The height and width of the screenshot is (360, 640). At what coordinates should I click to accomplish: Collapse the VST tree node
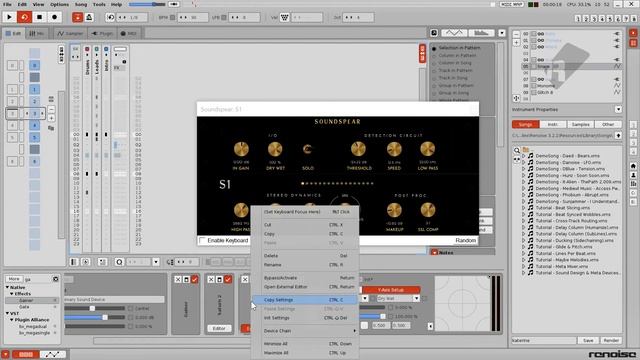click(x=7, y=313)
